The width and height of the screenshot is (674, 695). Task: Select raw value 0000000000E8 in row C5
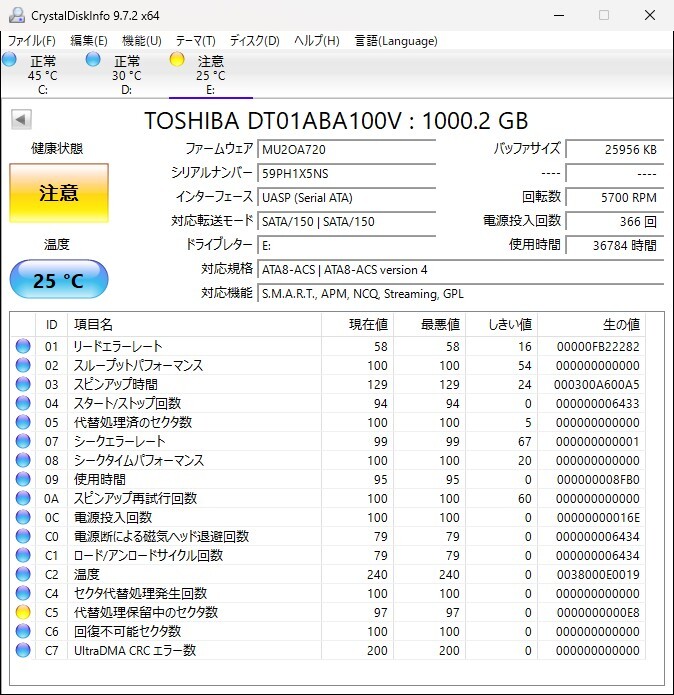tap(598, 613)
